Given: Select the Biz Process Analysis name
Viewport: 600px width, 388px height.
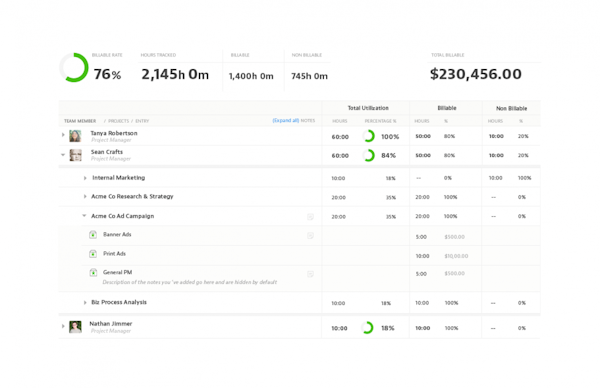Looking at the screenshot, I should pyautogui.click(x=119, y=302).
